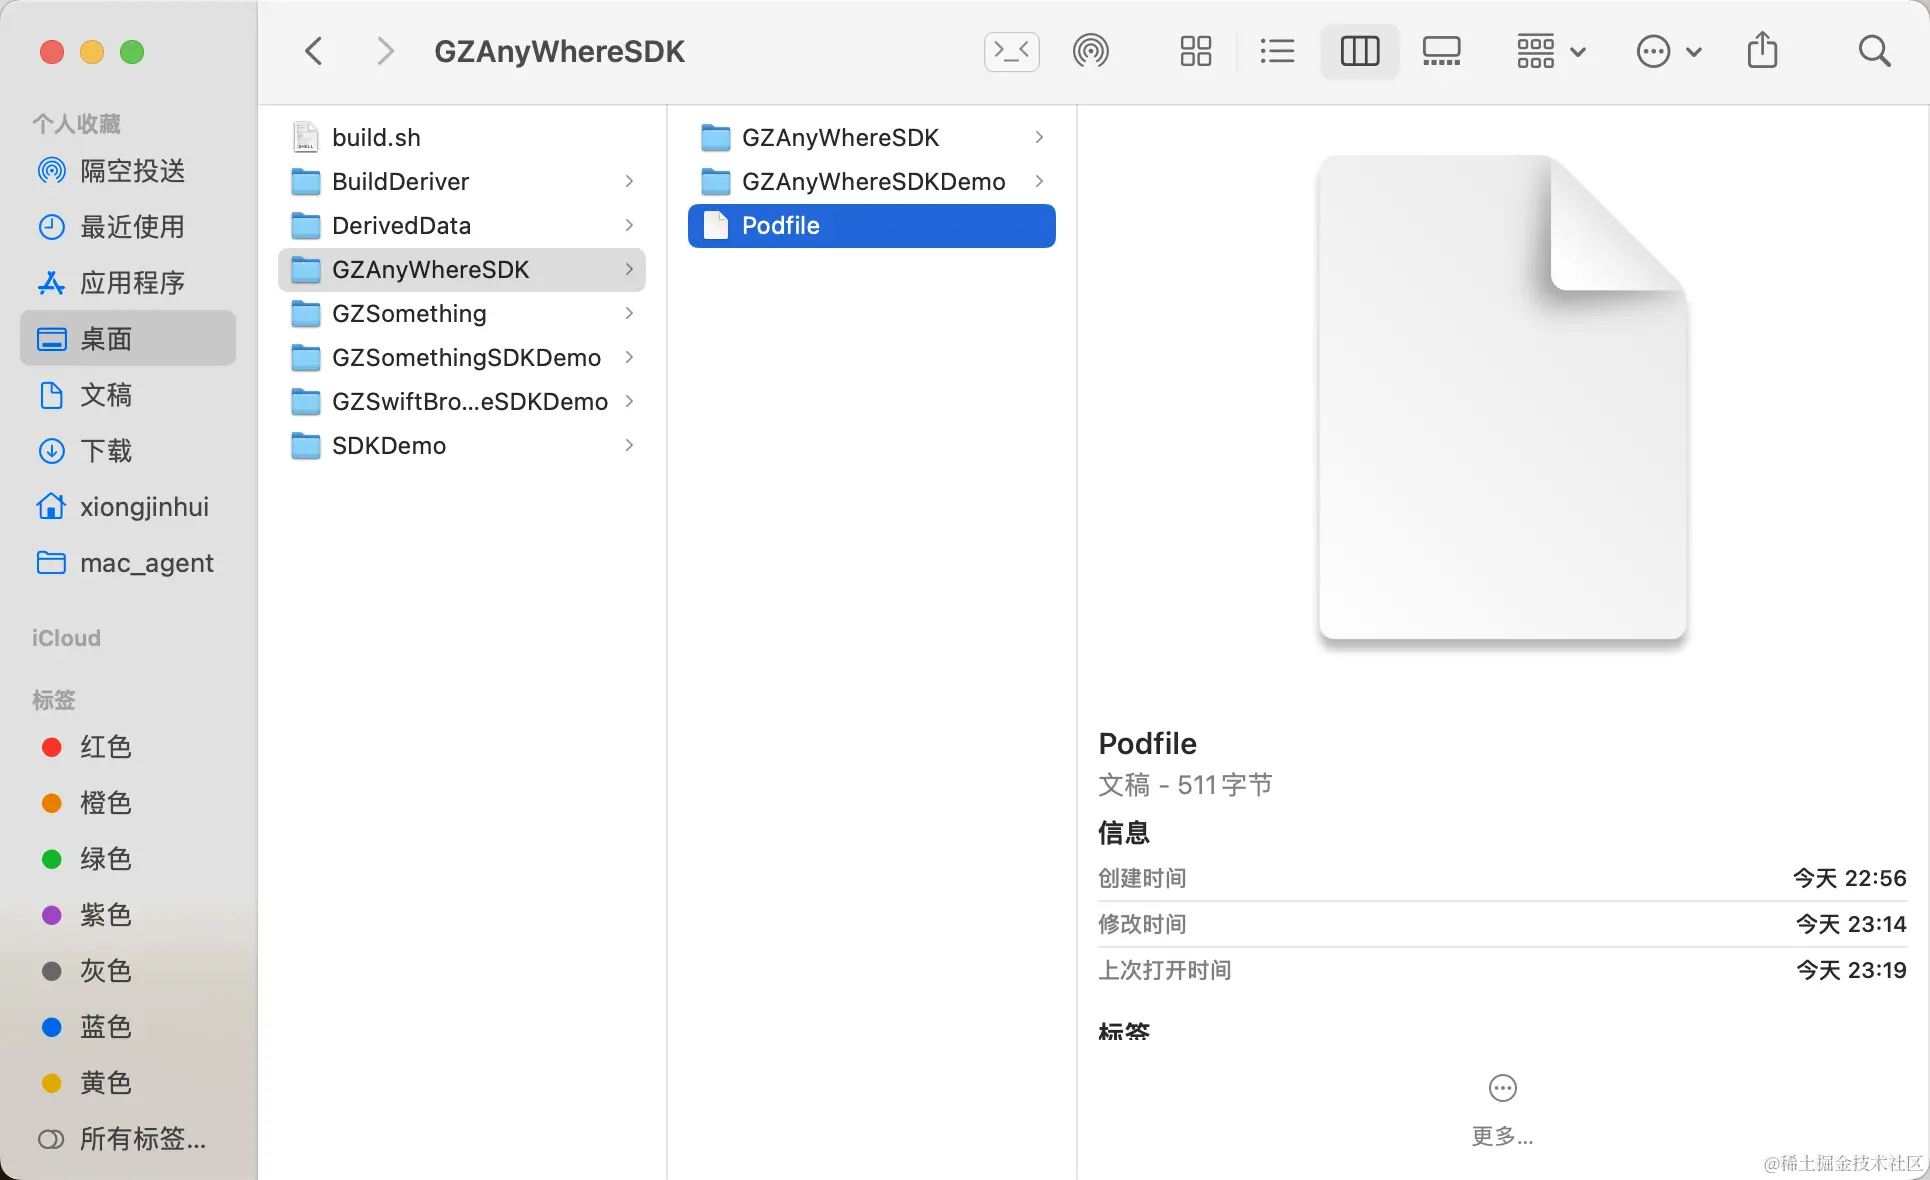Screen dimensions: 1930x1180
Task: Expand the GZSomething folder chevron
Action: tap(629, 313)
